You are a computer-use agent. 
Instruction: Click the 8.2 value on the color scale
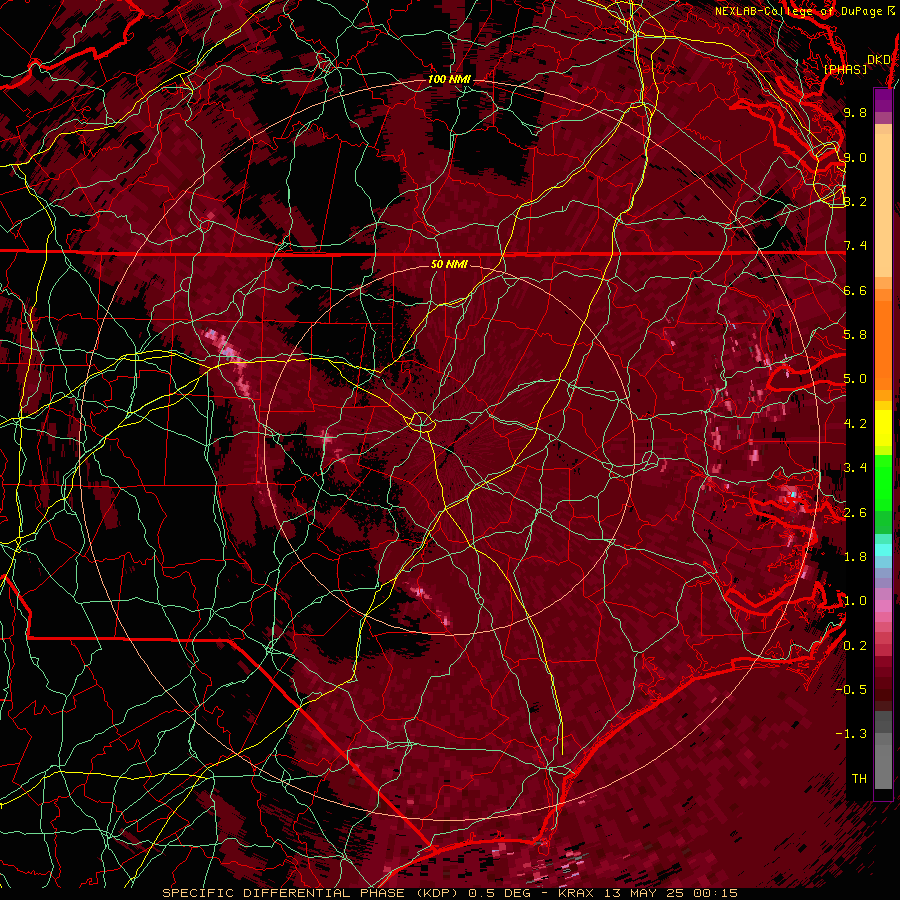[855, 201]
